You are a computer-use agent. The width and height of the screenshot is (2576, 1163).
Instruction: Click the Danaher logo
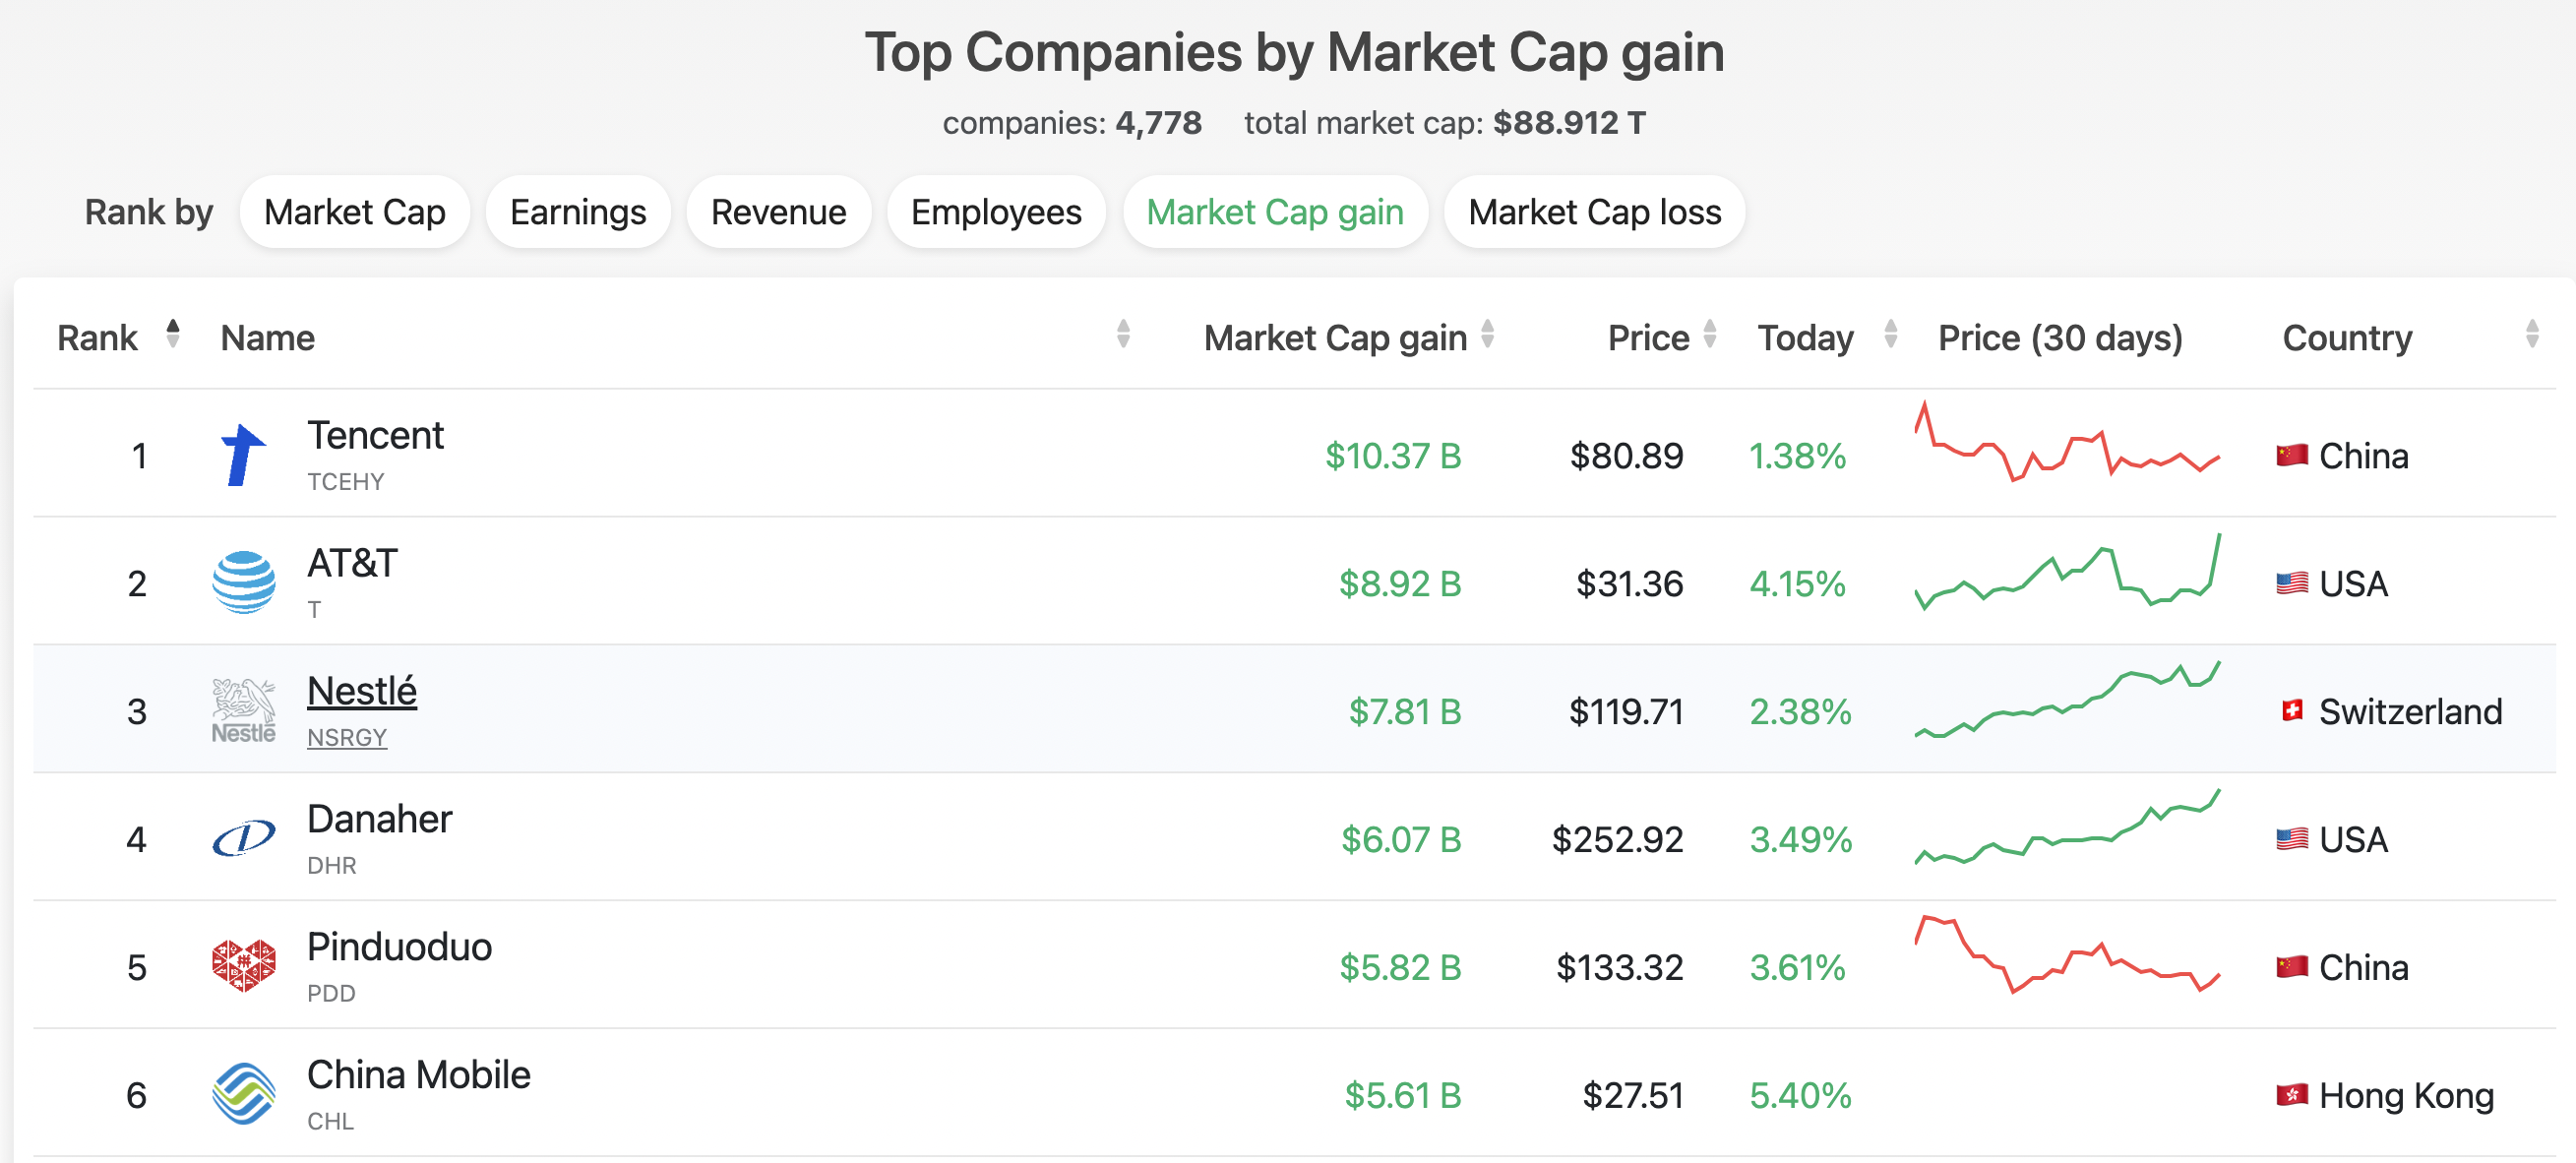[243, 838]
